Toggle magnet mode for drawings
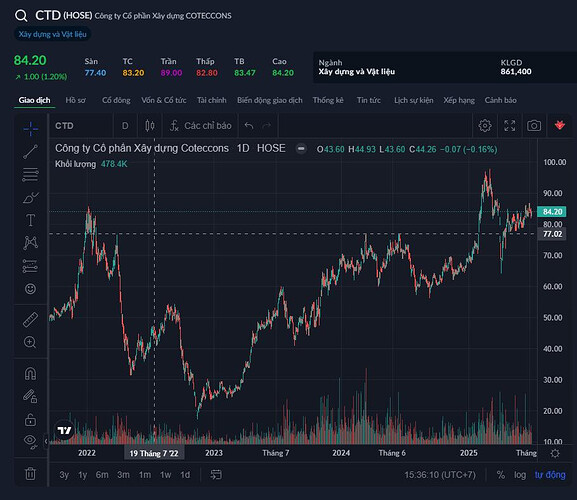The width and height of the screenshot is (577, 500). 30,374
